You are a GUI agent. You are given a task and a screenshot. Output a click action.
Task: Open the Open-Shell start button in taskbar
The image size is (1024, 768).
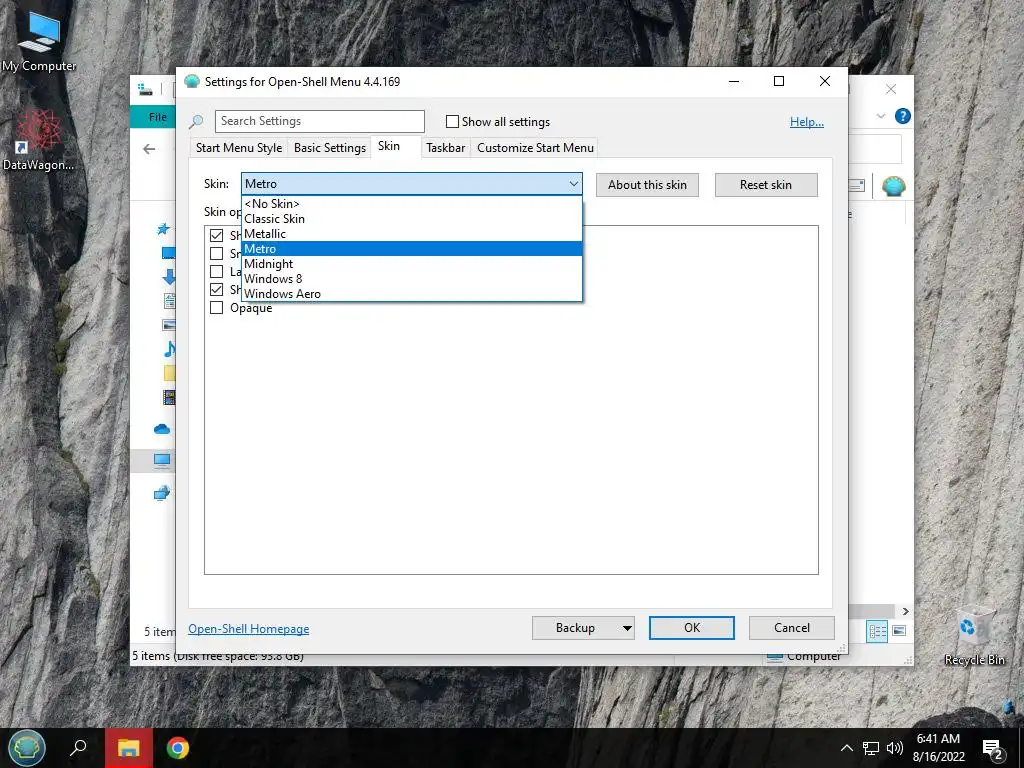27,748
